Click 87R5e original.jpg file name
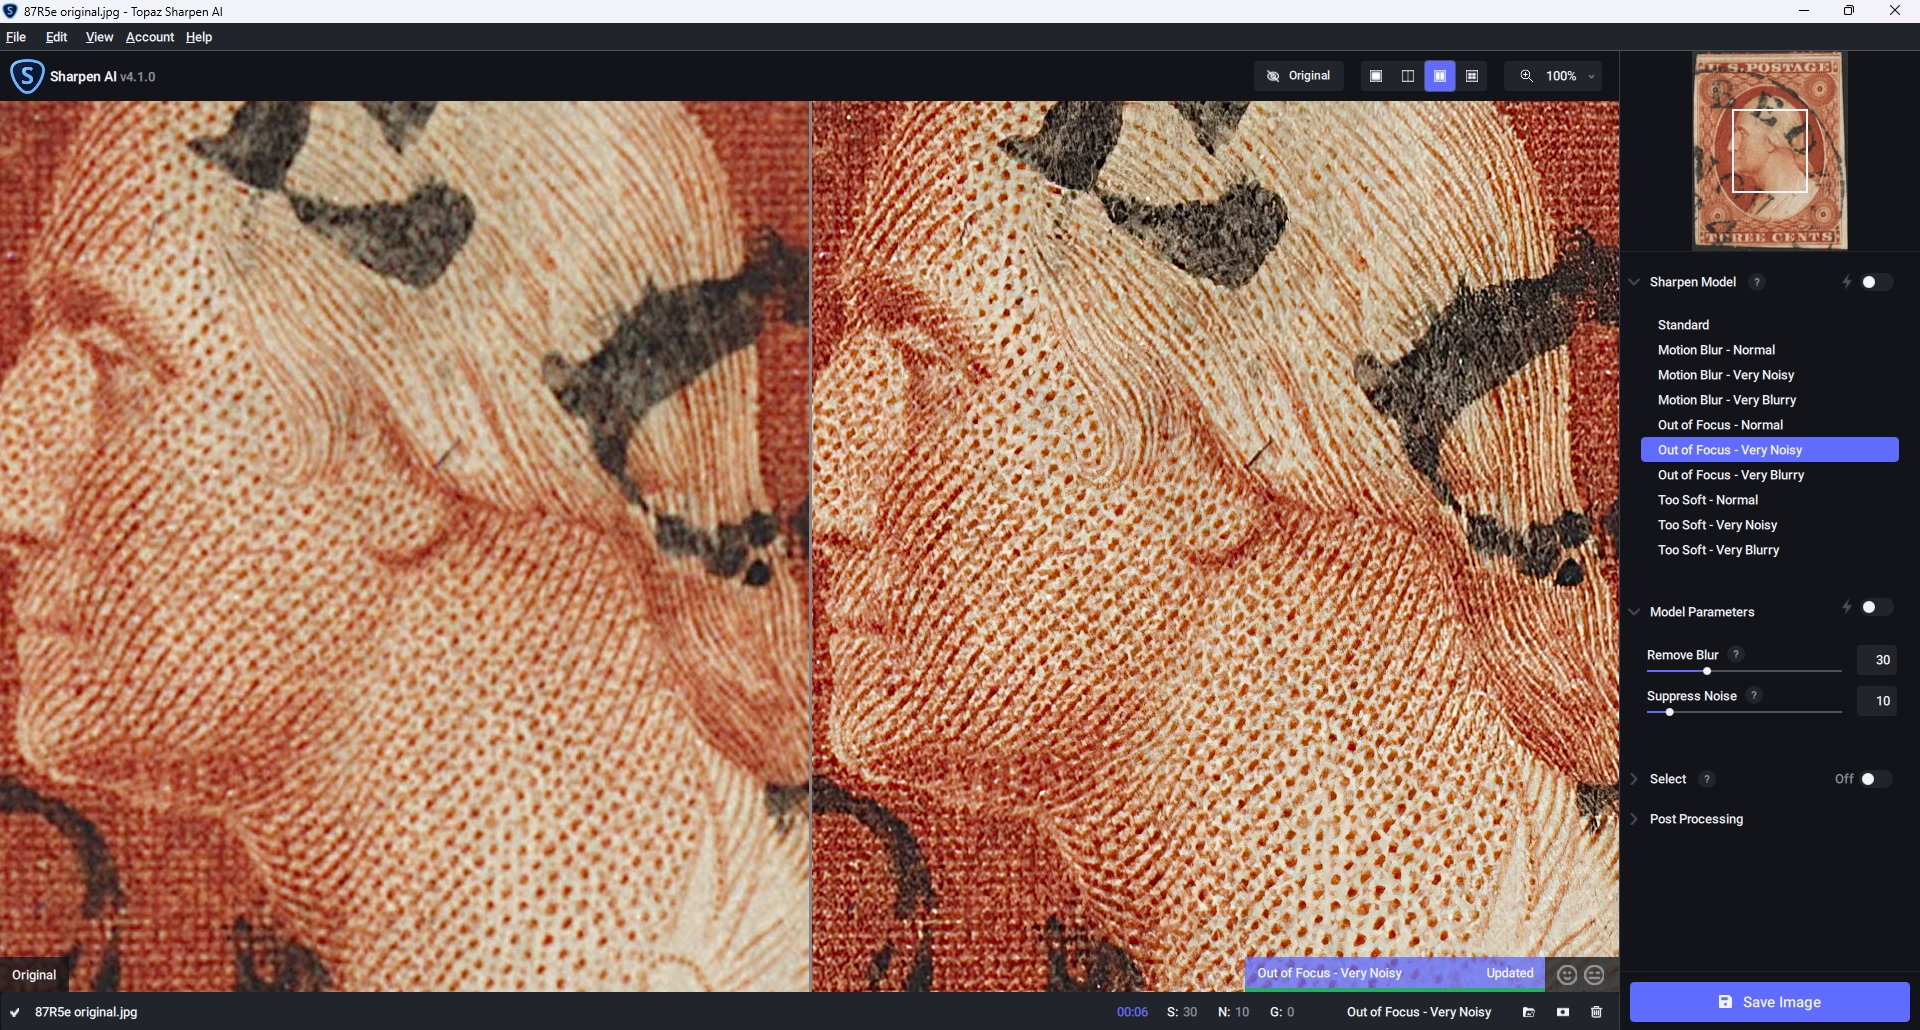This screenshot has height=1030, width=1920. point(86,1012)
